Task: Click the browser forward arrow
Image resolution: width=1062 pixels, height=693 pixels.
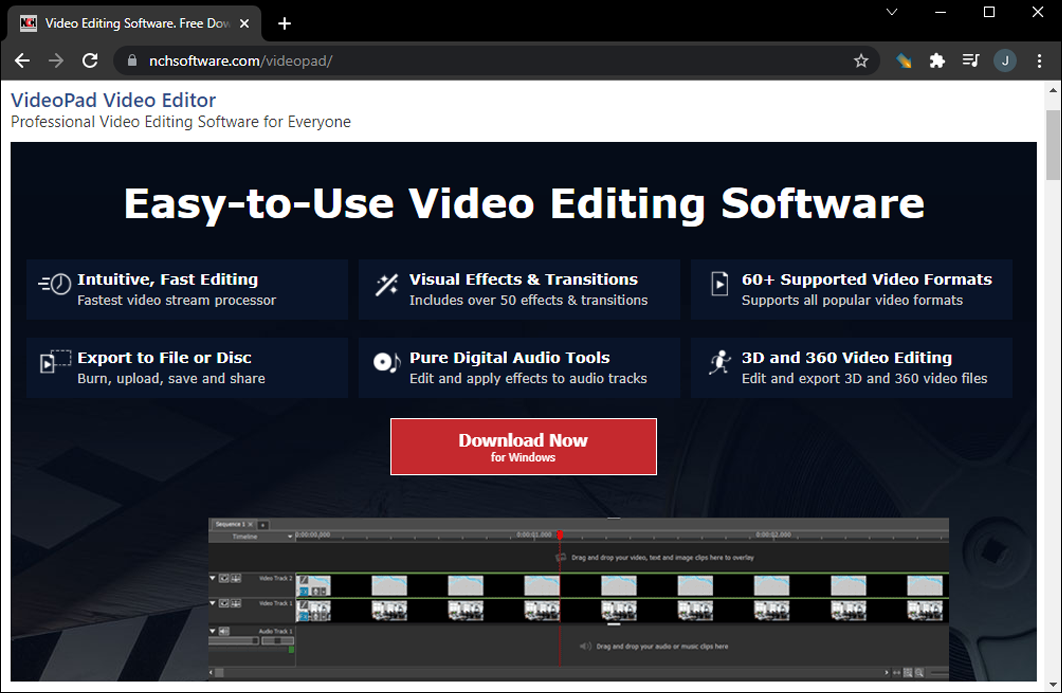Action: (56, 61)
